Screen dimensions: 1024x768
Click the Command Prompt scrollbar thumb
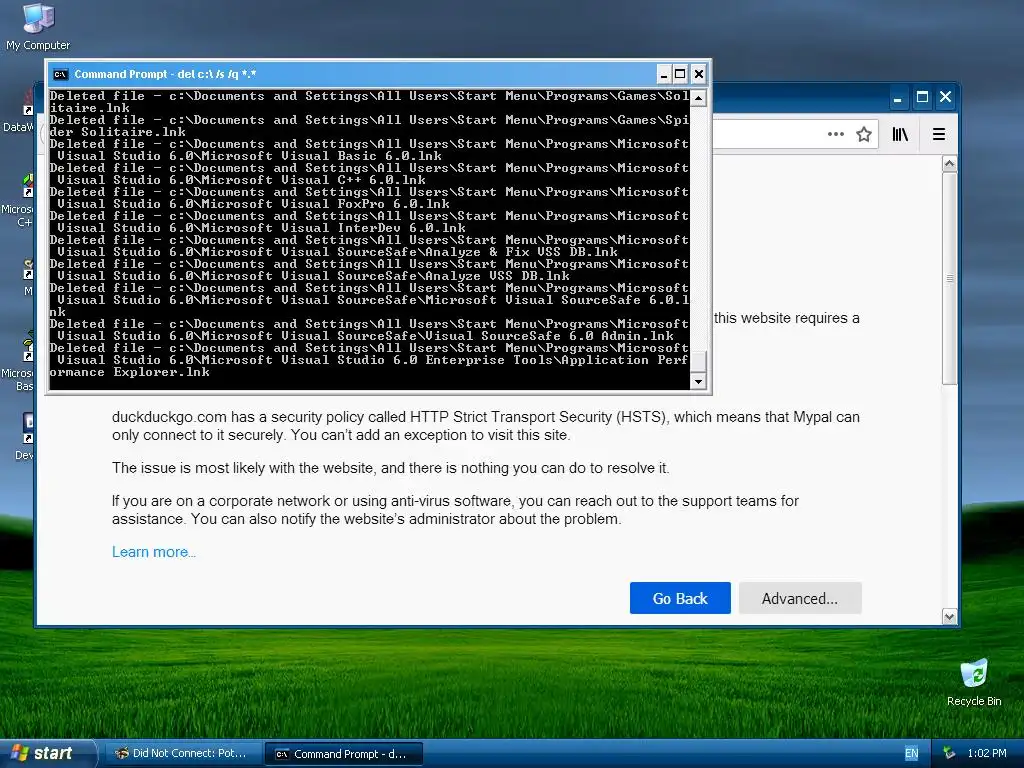[x=698, y=362]
